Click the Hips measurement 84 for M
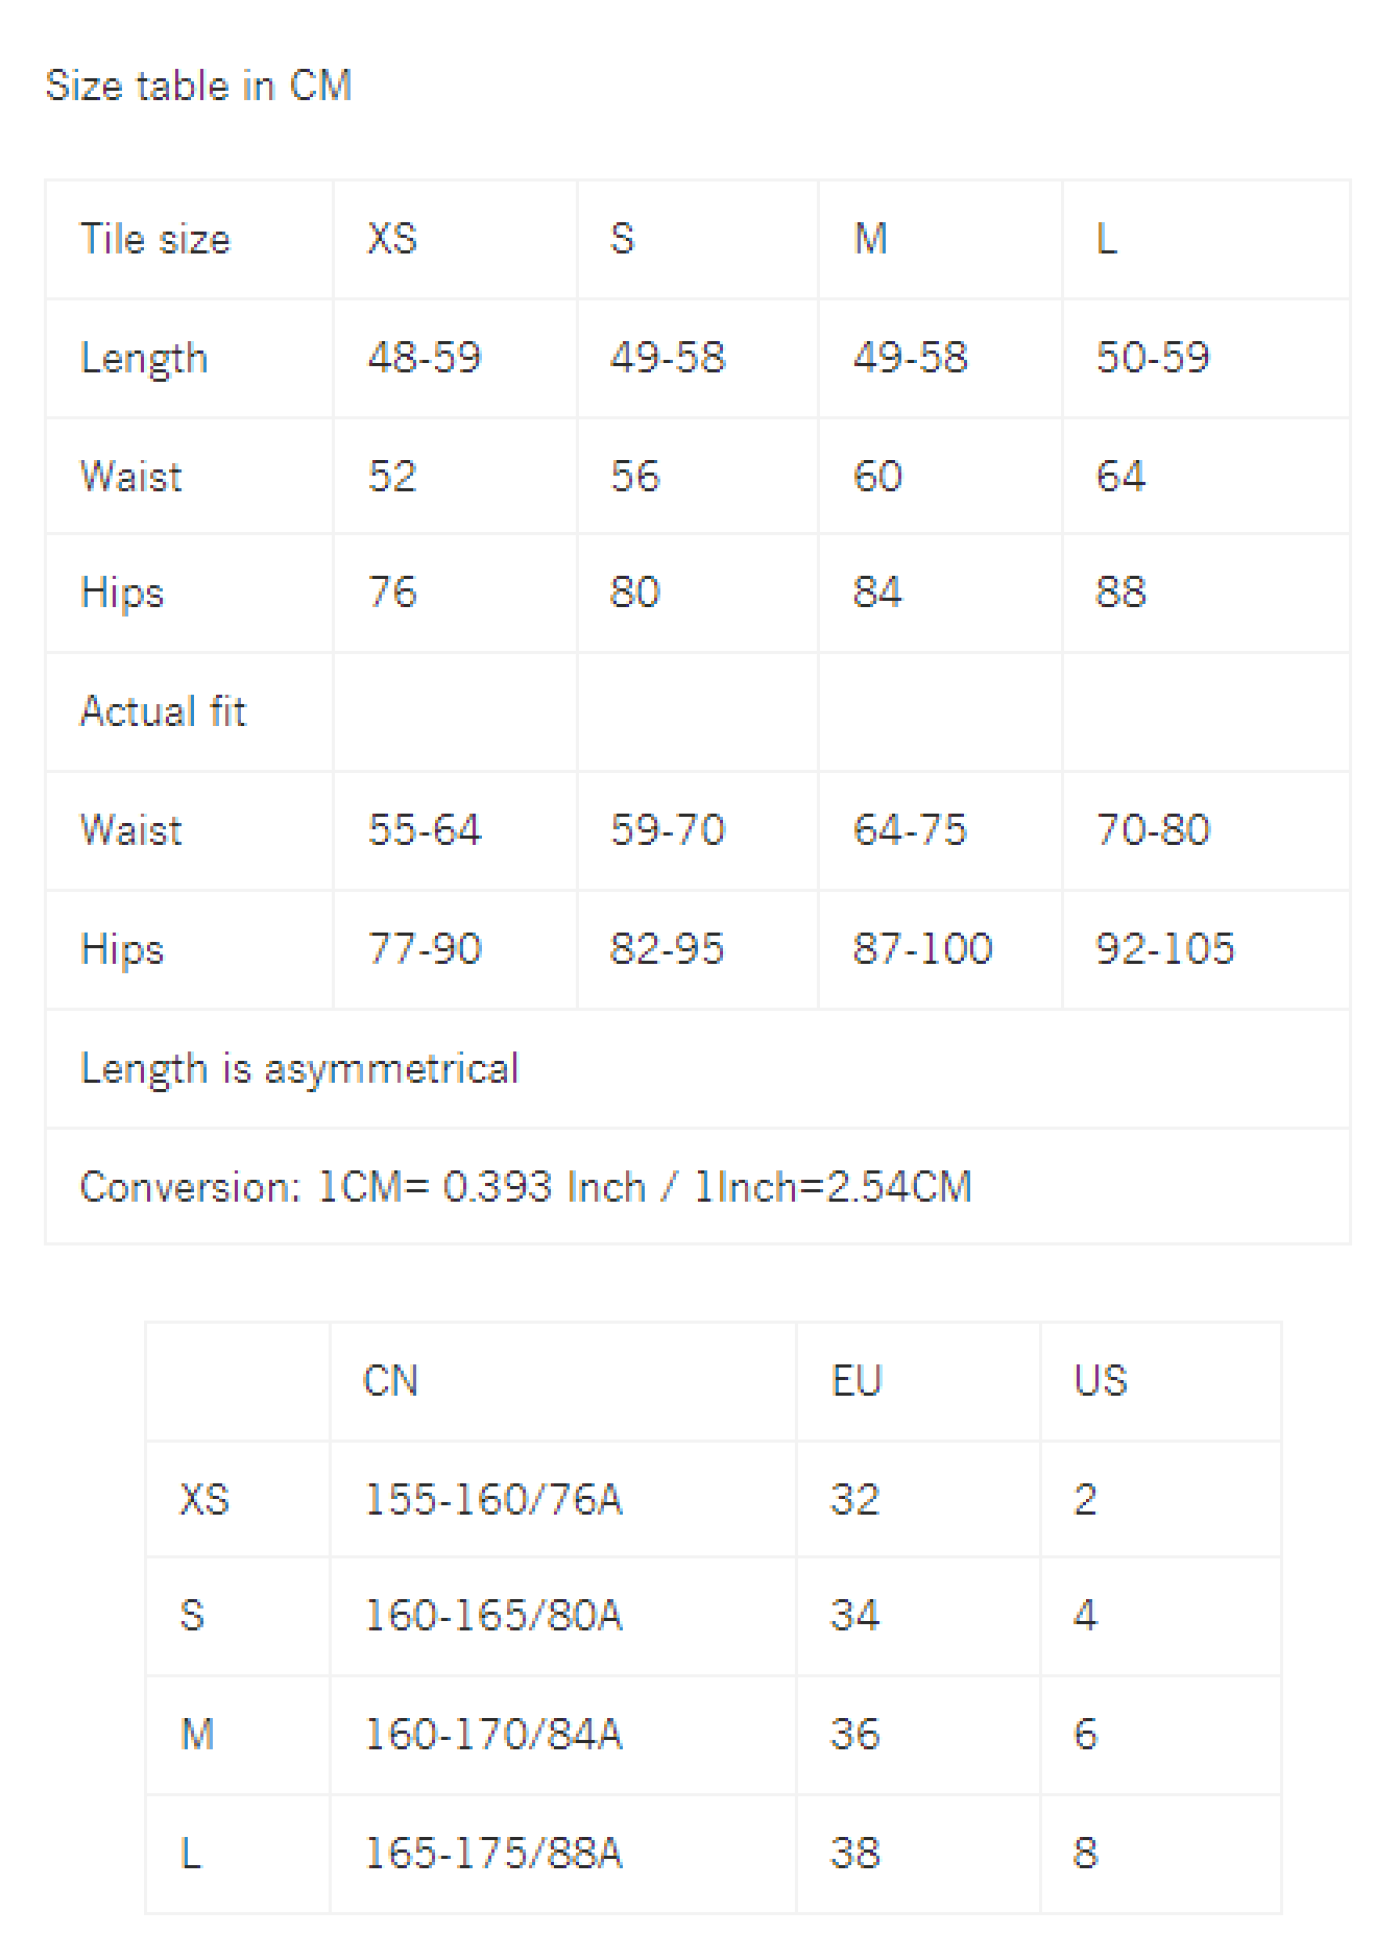 [877, 592]
